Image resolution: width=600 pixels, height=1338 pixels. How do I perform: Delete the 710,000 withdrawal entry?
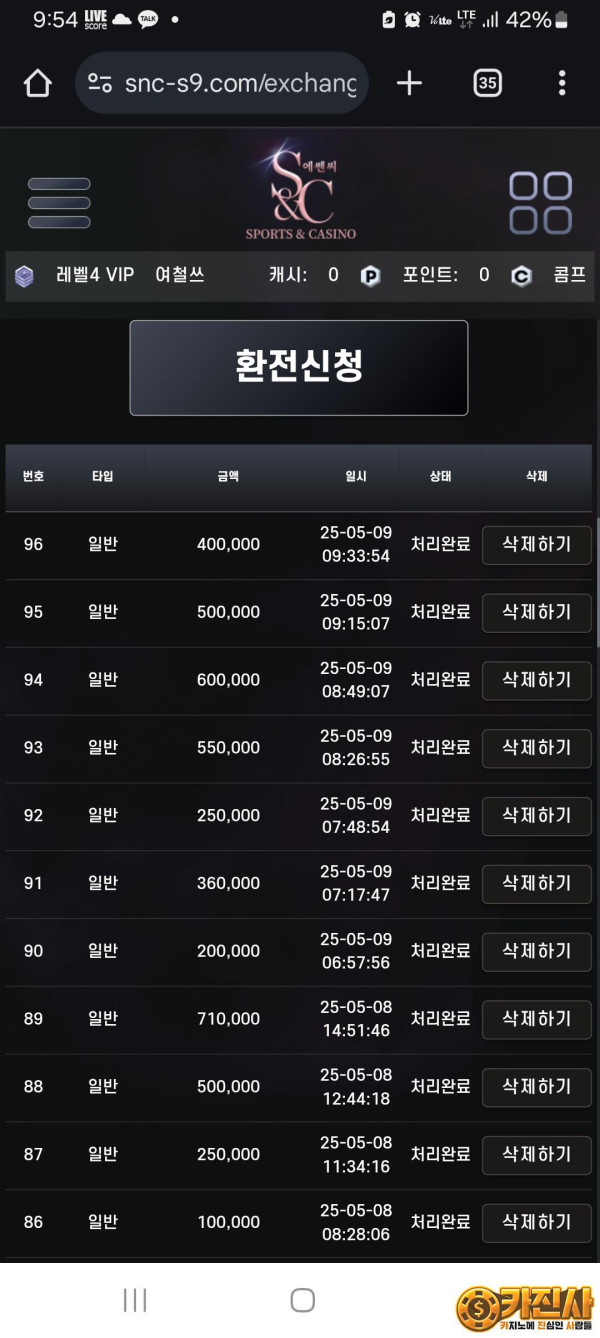536,1019
